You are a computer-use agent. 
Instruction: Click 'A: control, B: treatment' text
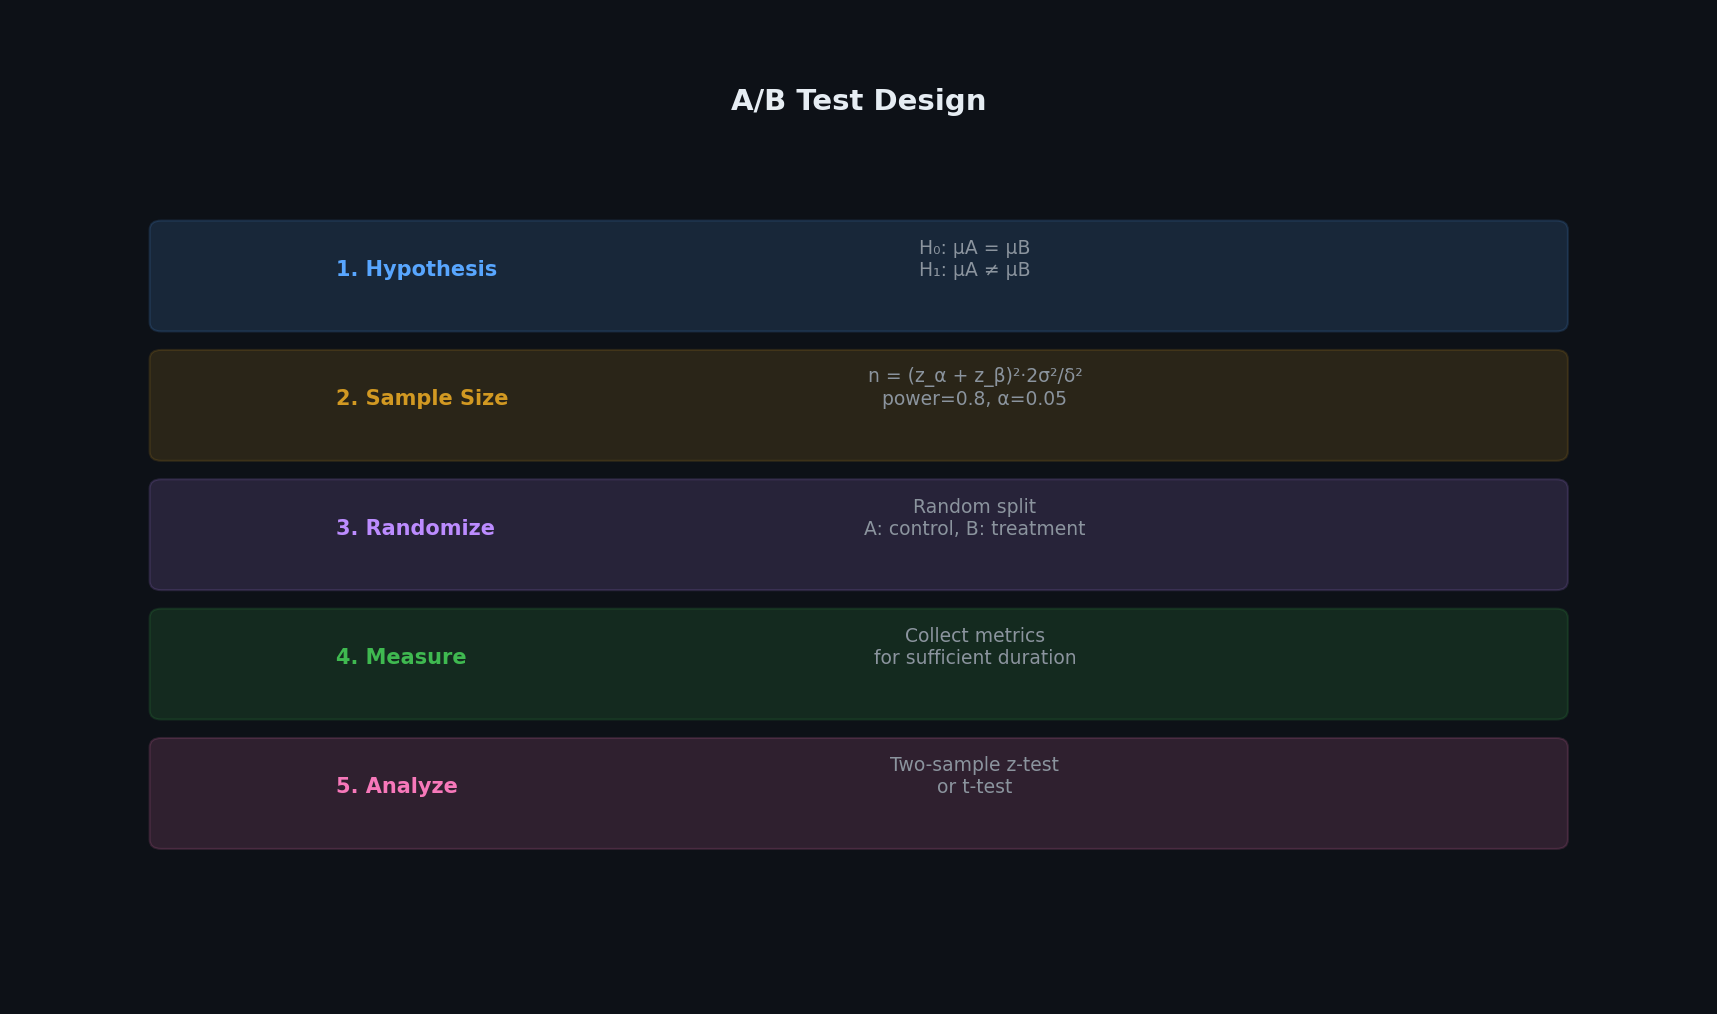click(x=974, y=529)
